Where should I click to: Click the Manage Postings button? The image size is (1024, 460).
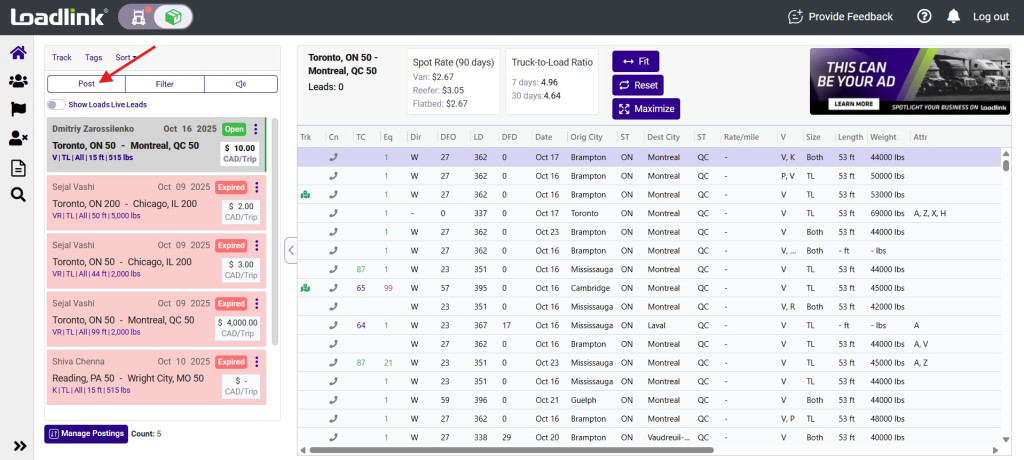click(86, 433)
